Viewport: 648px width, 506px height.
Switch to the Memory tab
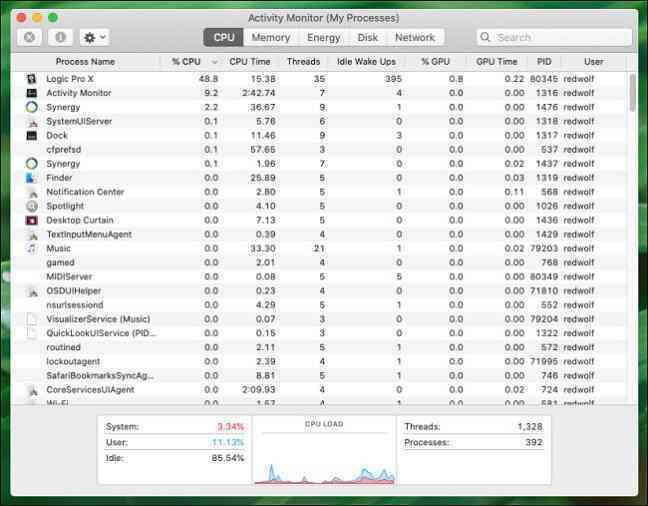coord(271,37)
